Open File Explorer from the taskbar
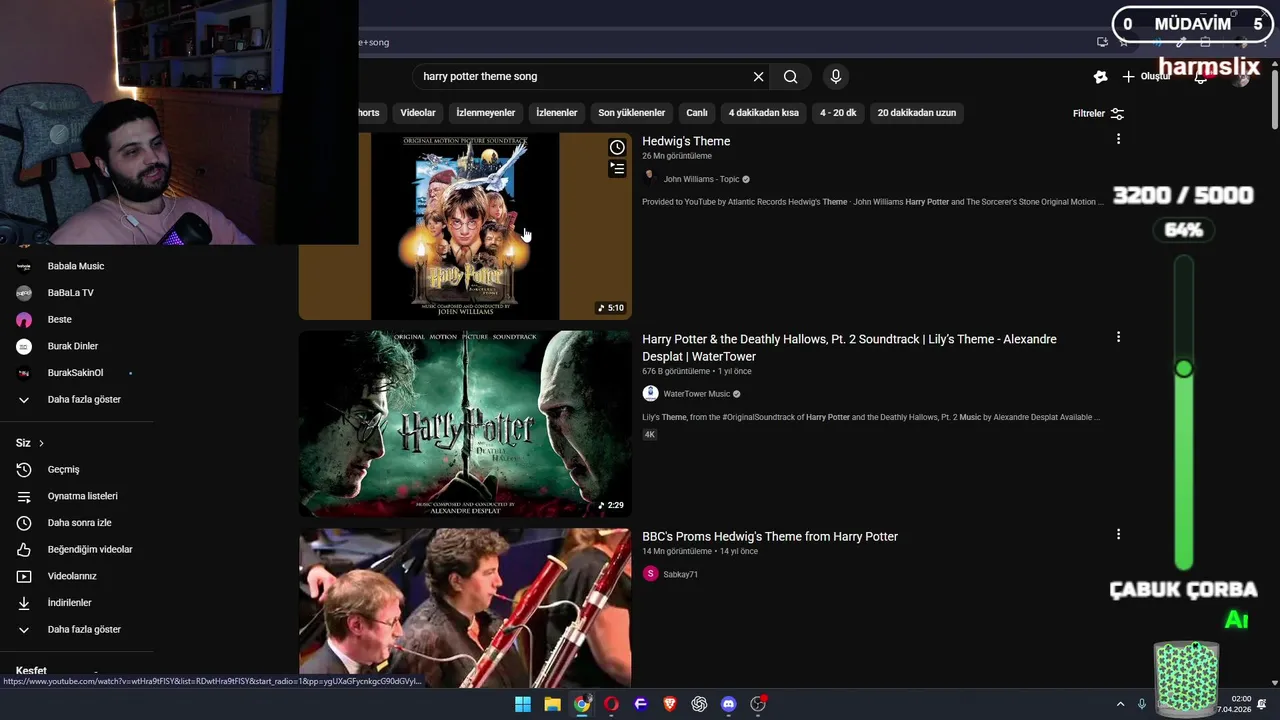The height and width of the screenshot is (720, 1280). [x=552, y=704]
